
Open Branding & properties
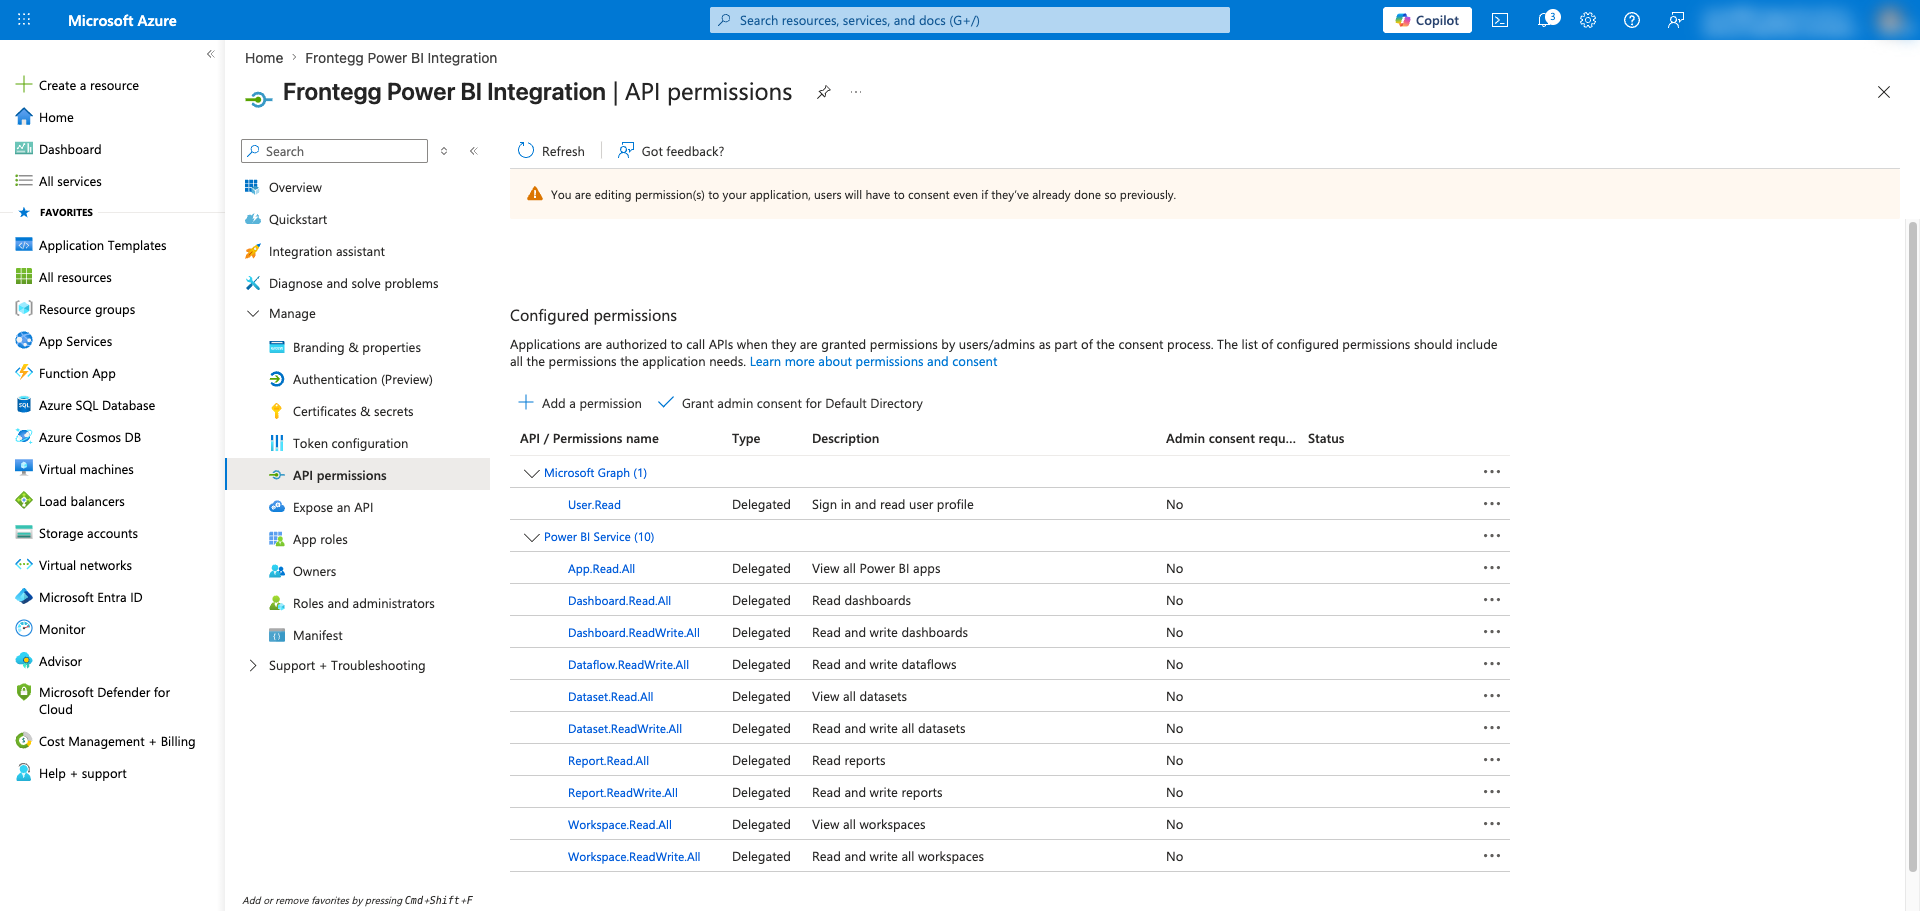click(358, 347)
